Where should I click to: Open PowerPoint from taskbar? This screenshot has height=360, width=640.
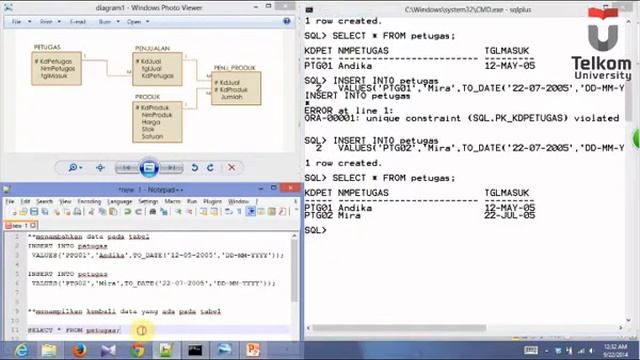coord(253,350)
